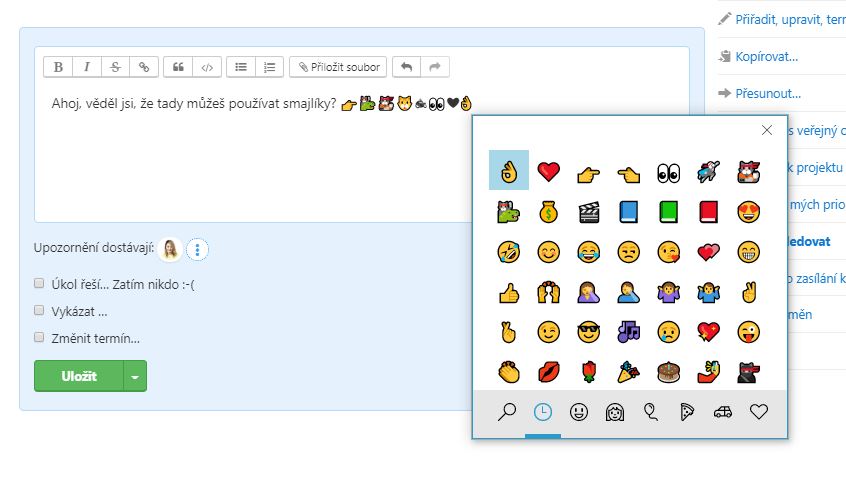Pick the clapper board emoji
Screen dimensions: 846x482
coord(589,213)
